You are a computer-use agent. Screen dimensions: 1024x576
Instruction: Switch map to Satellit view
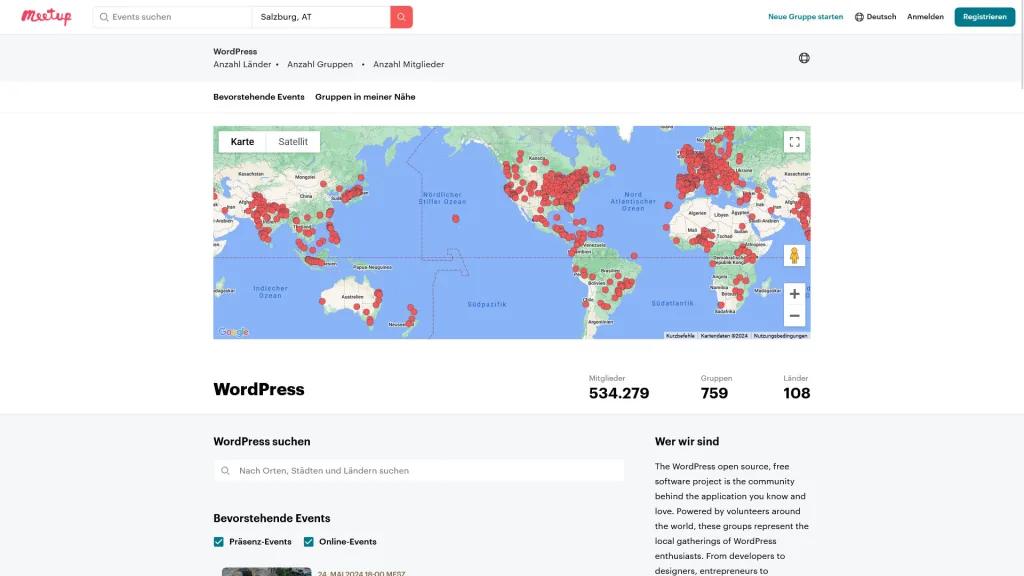point(293,142)
